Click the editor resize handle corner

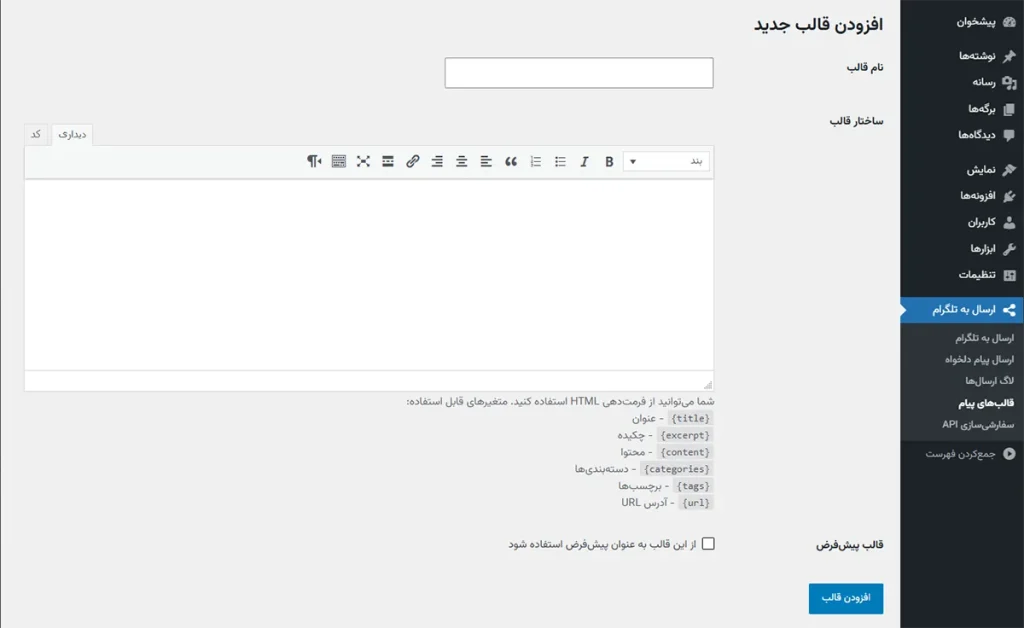(x=707, y=385)
